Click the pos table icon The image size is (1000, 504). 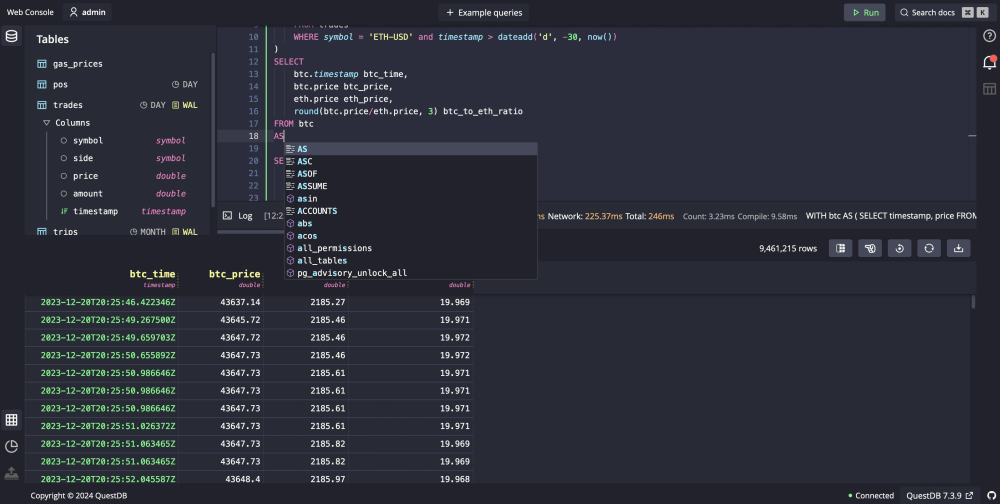point(41,84)
